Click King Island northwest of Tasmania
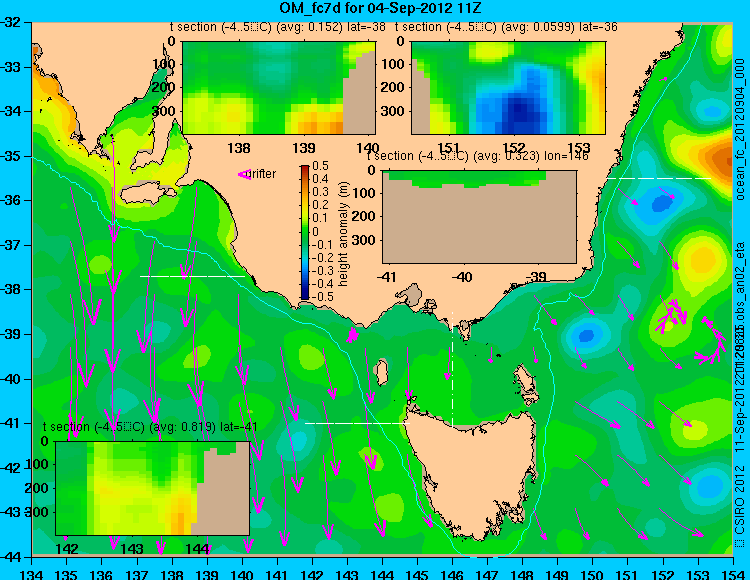 click(x=381, y=372)
